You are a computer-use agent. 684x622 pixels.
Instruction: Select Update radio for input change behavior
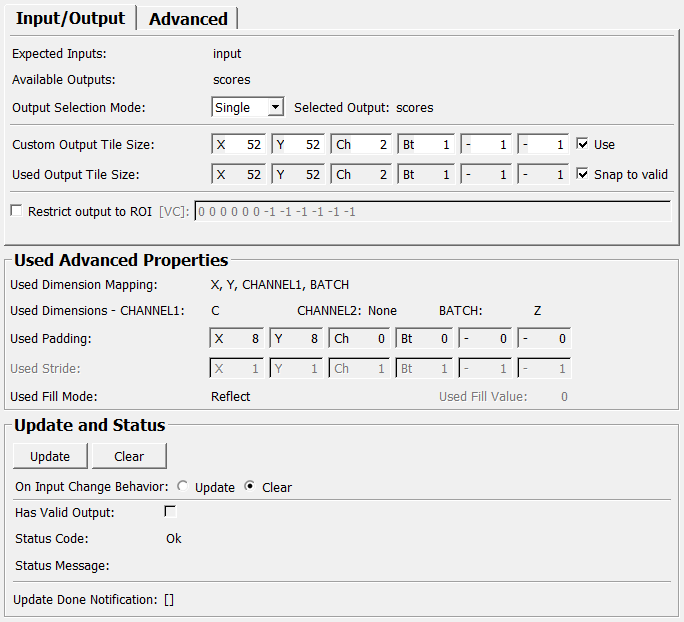tap(182, 487)
